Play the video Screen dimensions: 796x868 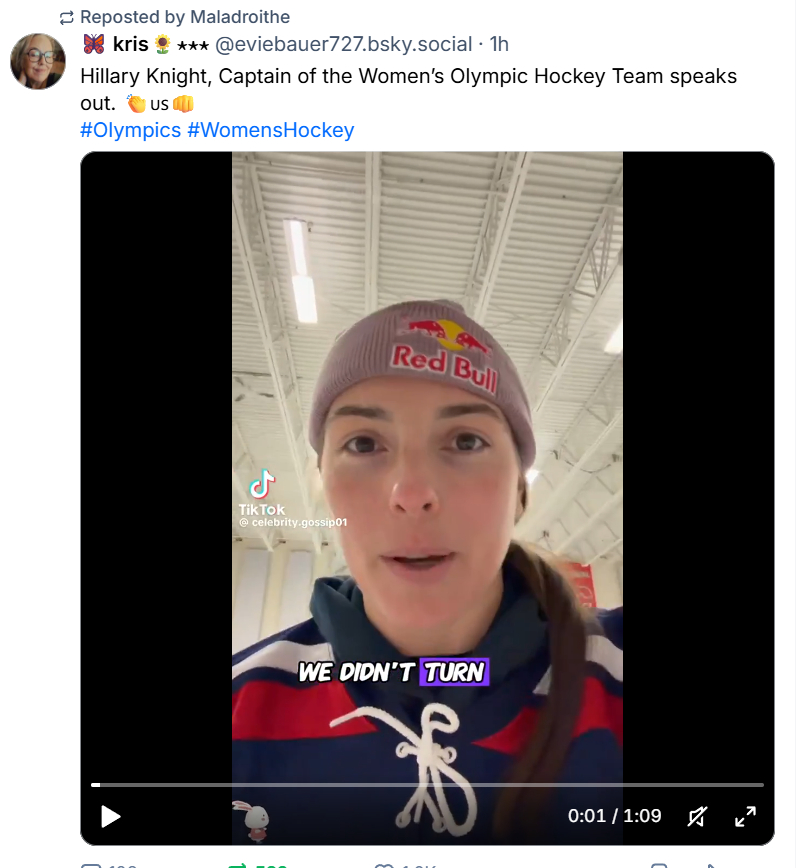[x=111, y=816]
